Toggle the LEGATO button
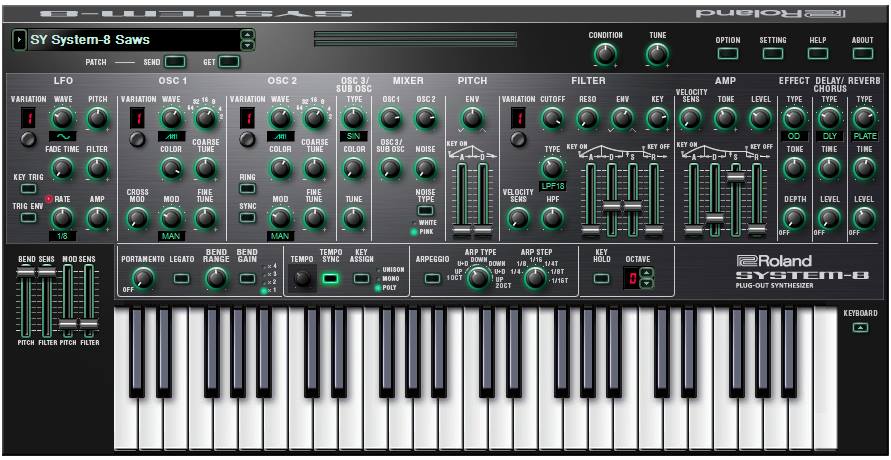Image resolution: width=891 pixels, height=460 pixels. (181, 278)
